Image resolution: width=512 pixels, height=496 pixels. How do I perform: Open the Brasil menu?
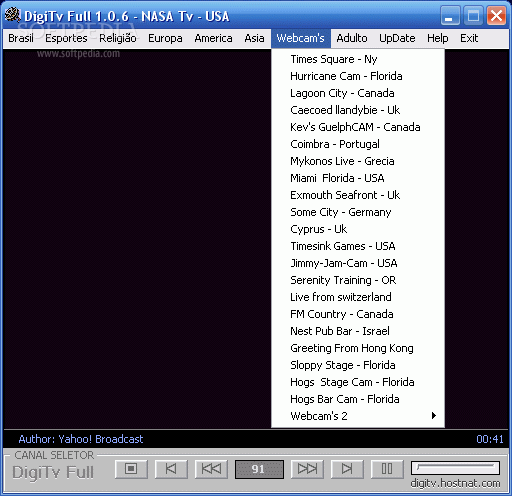(21, 38)
